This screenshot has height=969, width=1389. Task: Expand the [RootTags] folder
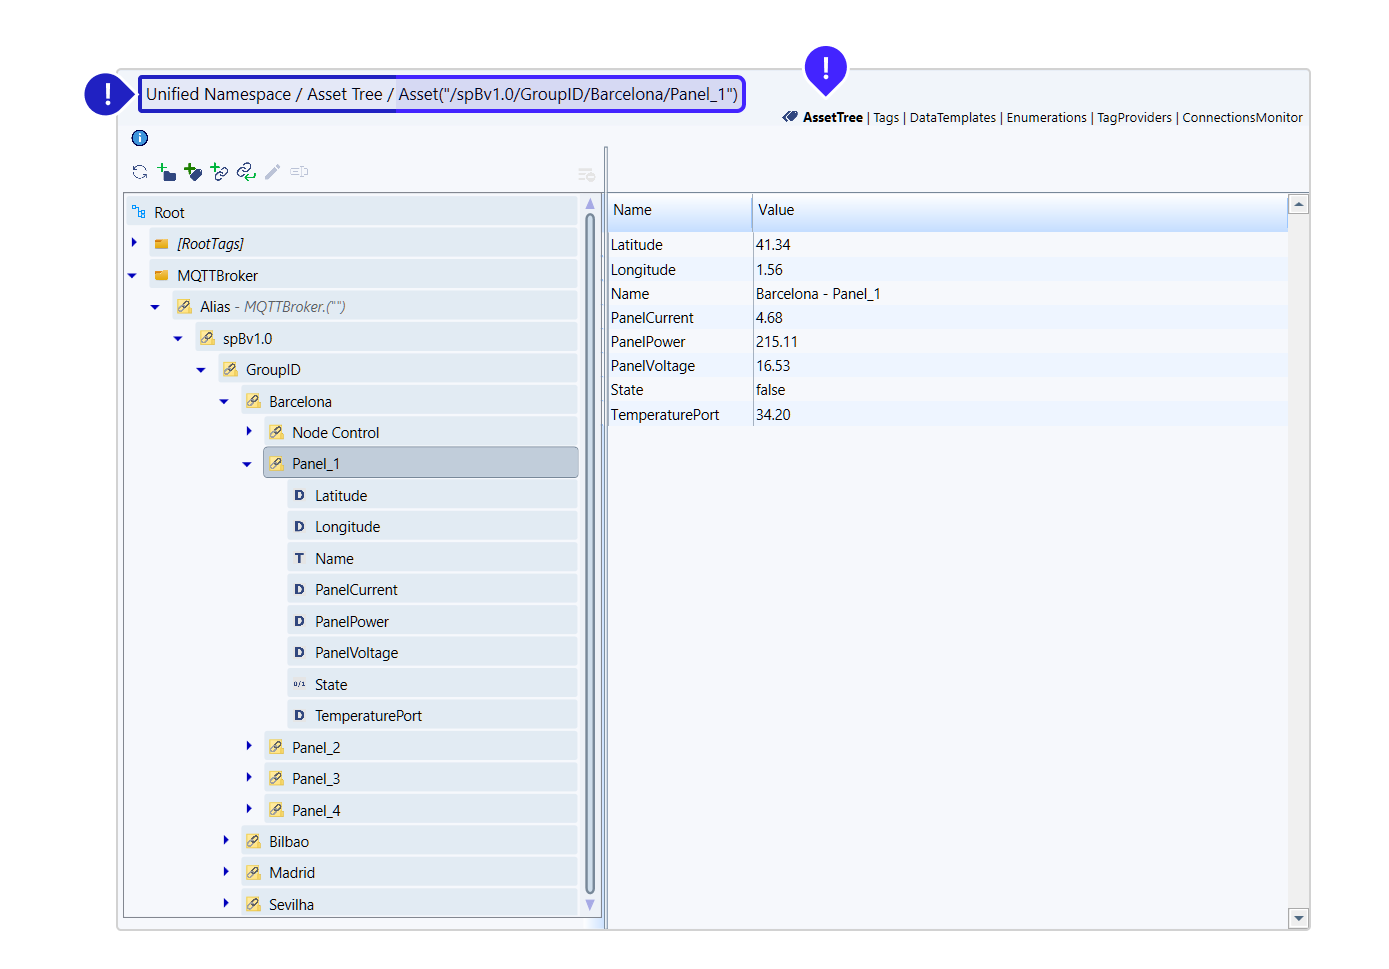[134, 243]
